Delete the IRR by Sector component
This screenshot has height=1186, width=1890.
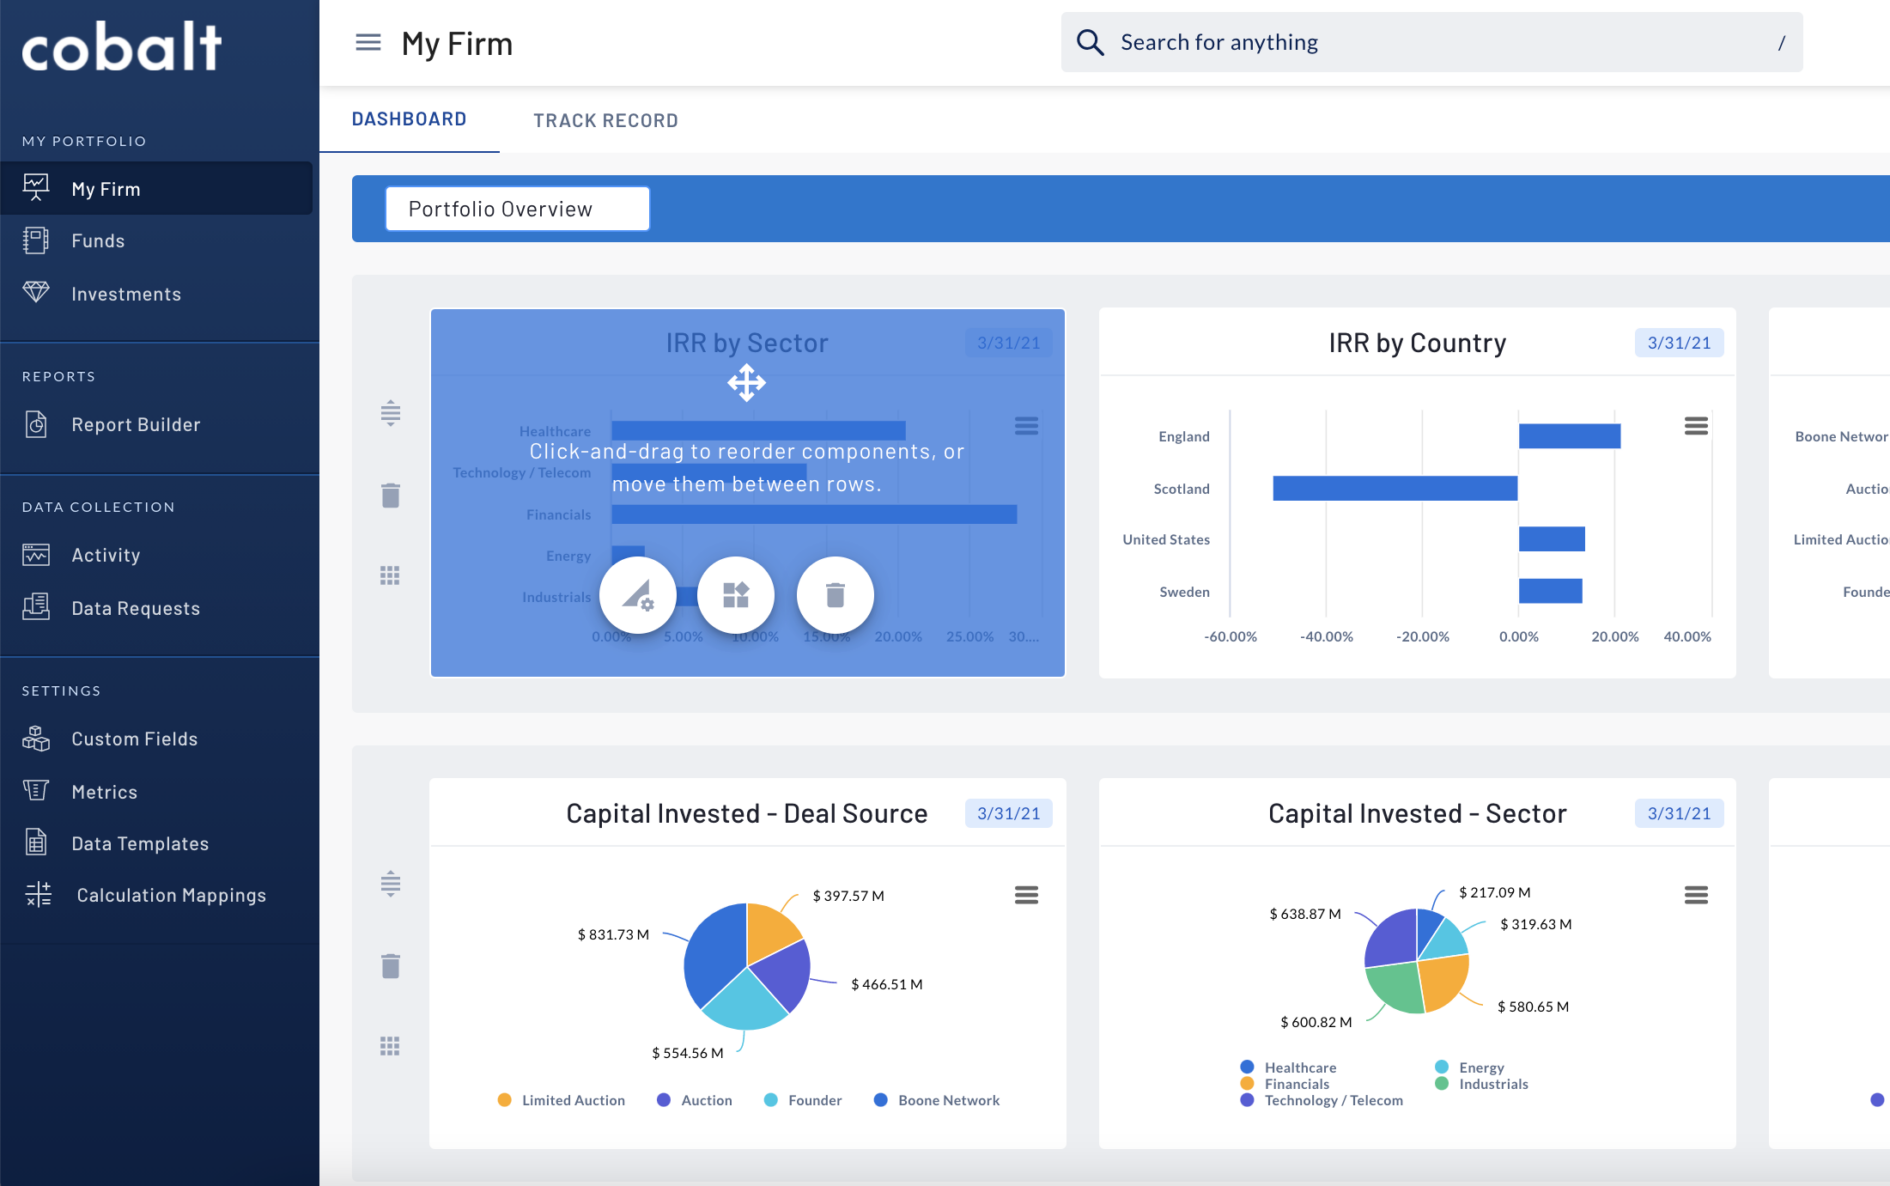(835, 595)
